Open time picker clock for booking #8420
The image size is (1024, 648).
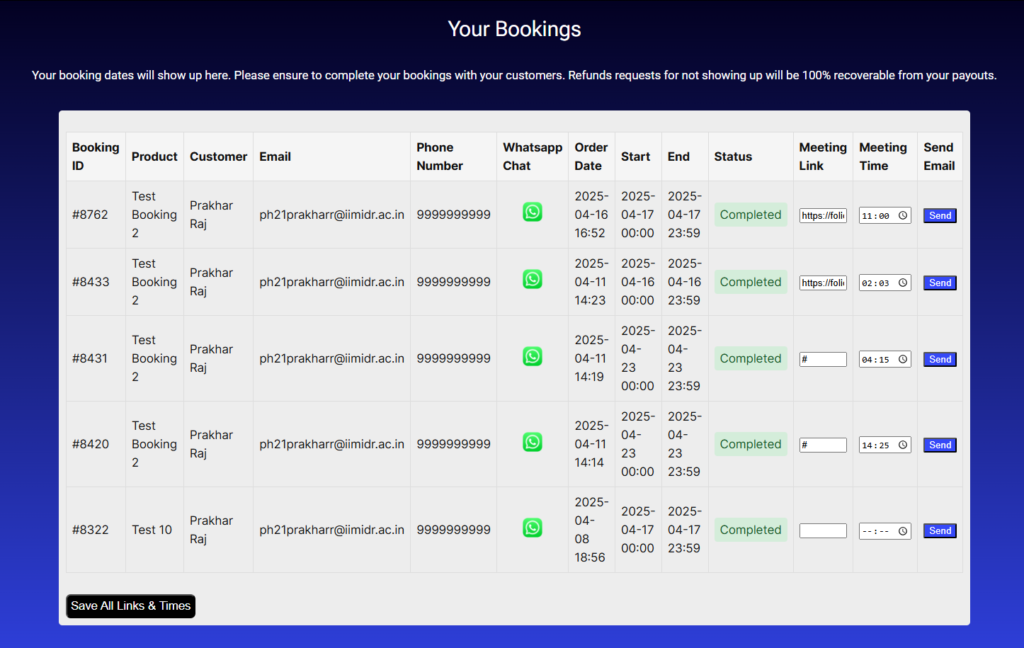903,445
